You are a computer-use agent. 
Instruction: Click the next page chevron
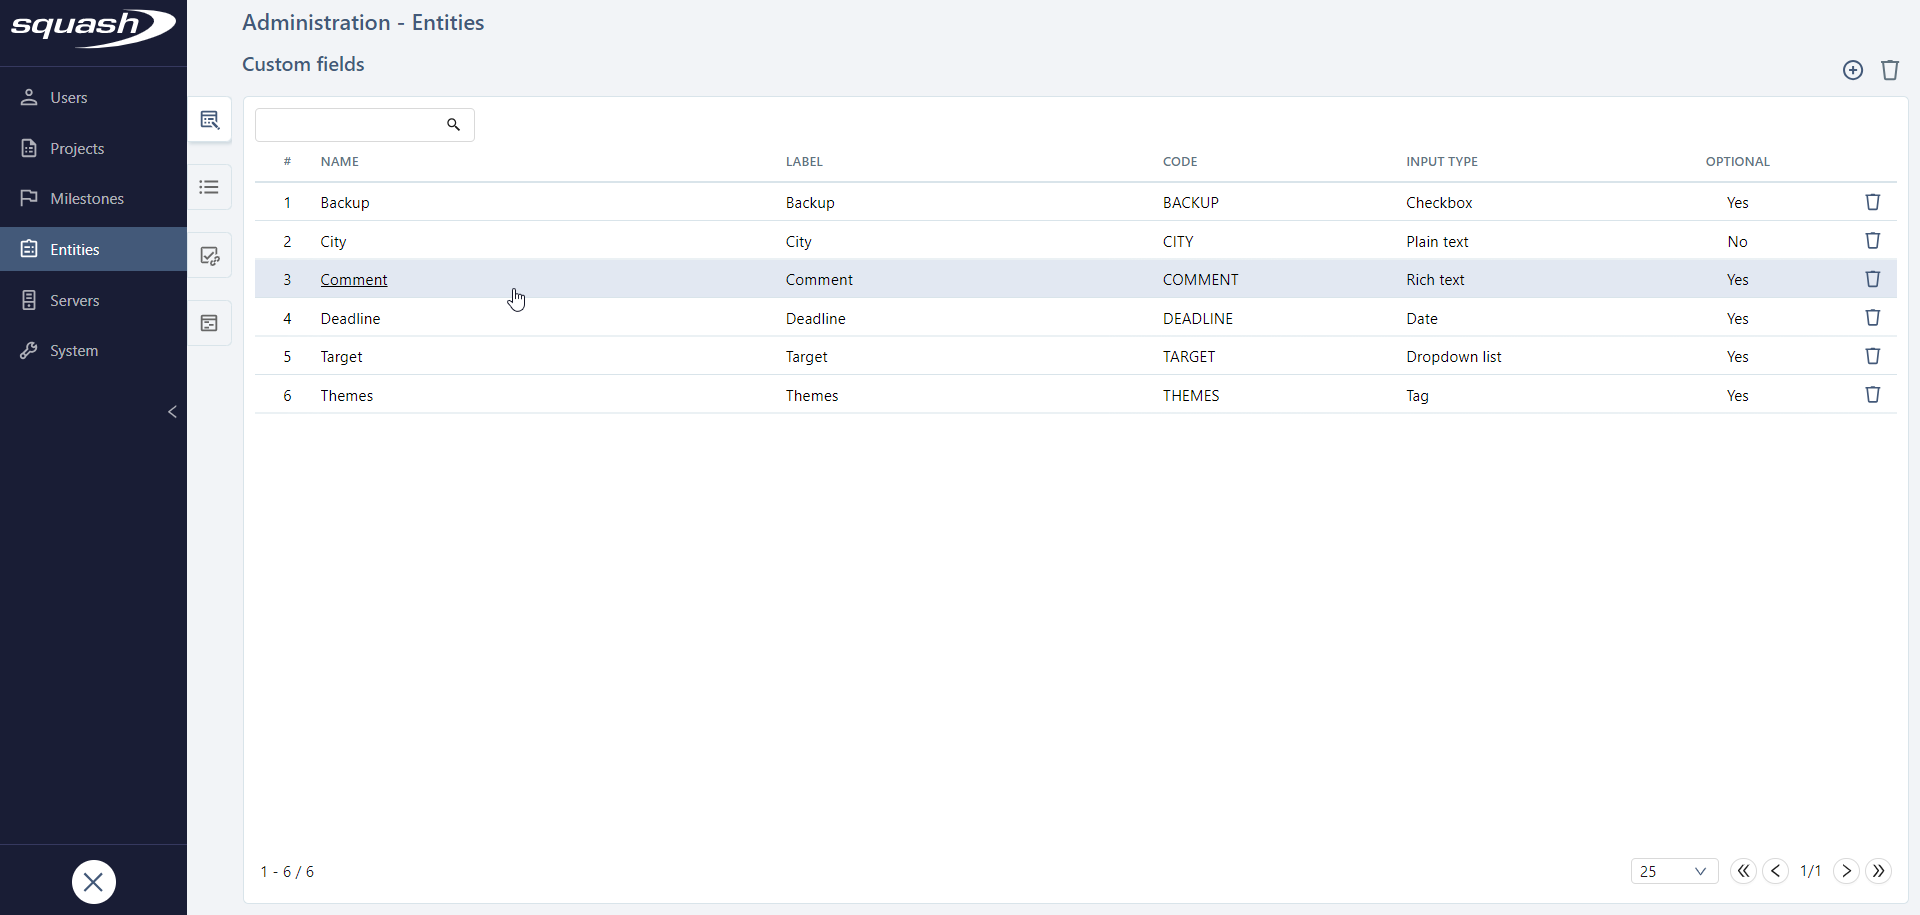point(1846,871)
